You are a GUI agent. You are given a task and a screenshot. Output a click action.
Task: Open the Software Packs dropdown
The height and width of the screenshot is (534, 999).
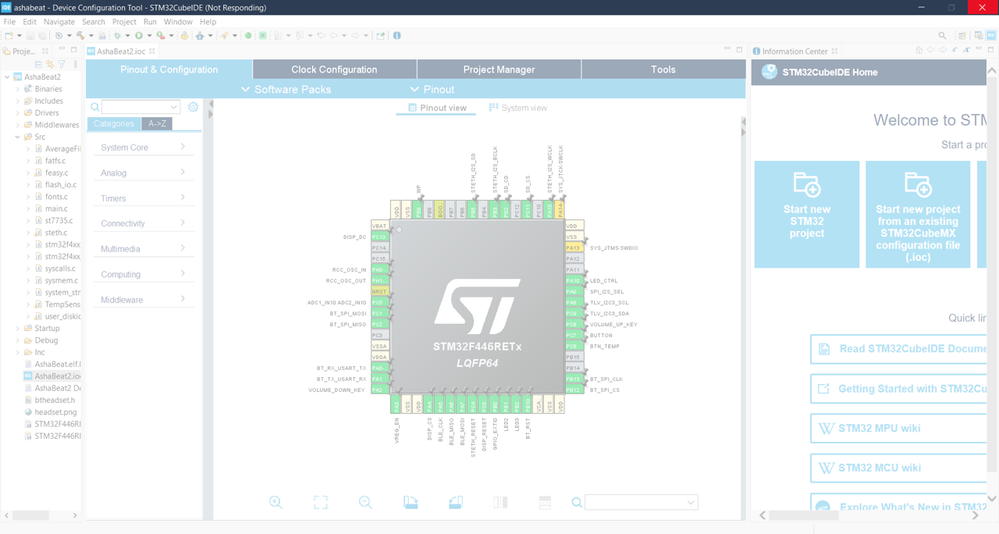point(286,89)
